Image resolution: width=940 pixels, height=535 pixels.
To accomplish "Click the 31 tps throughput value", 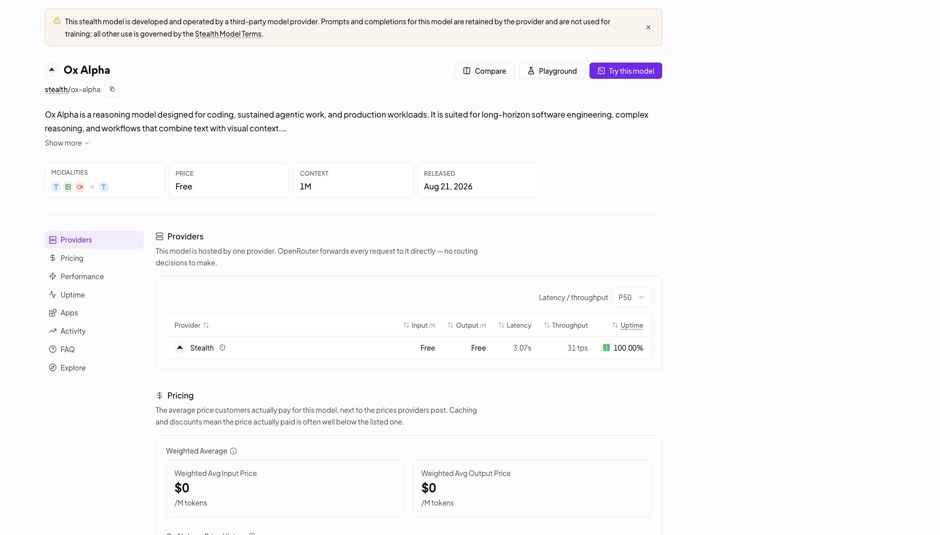I will (x=577, y=348).
